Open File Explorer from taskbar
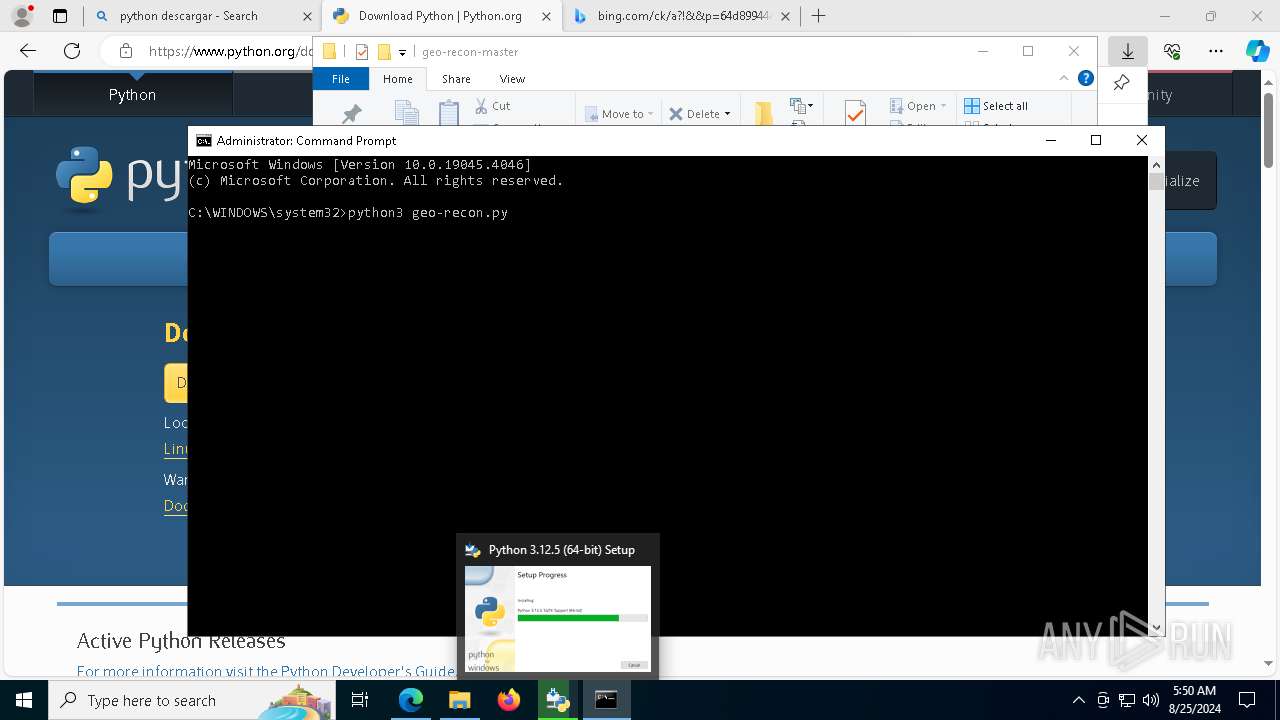This screenshot has width=1280, height=720. tap(460, 700)
